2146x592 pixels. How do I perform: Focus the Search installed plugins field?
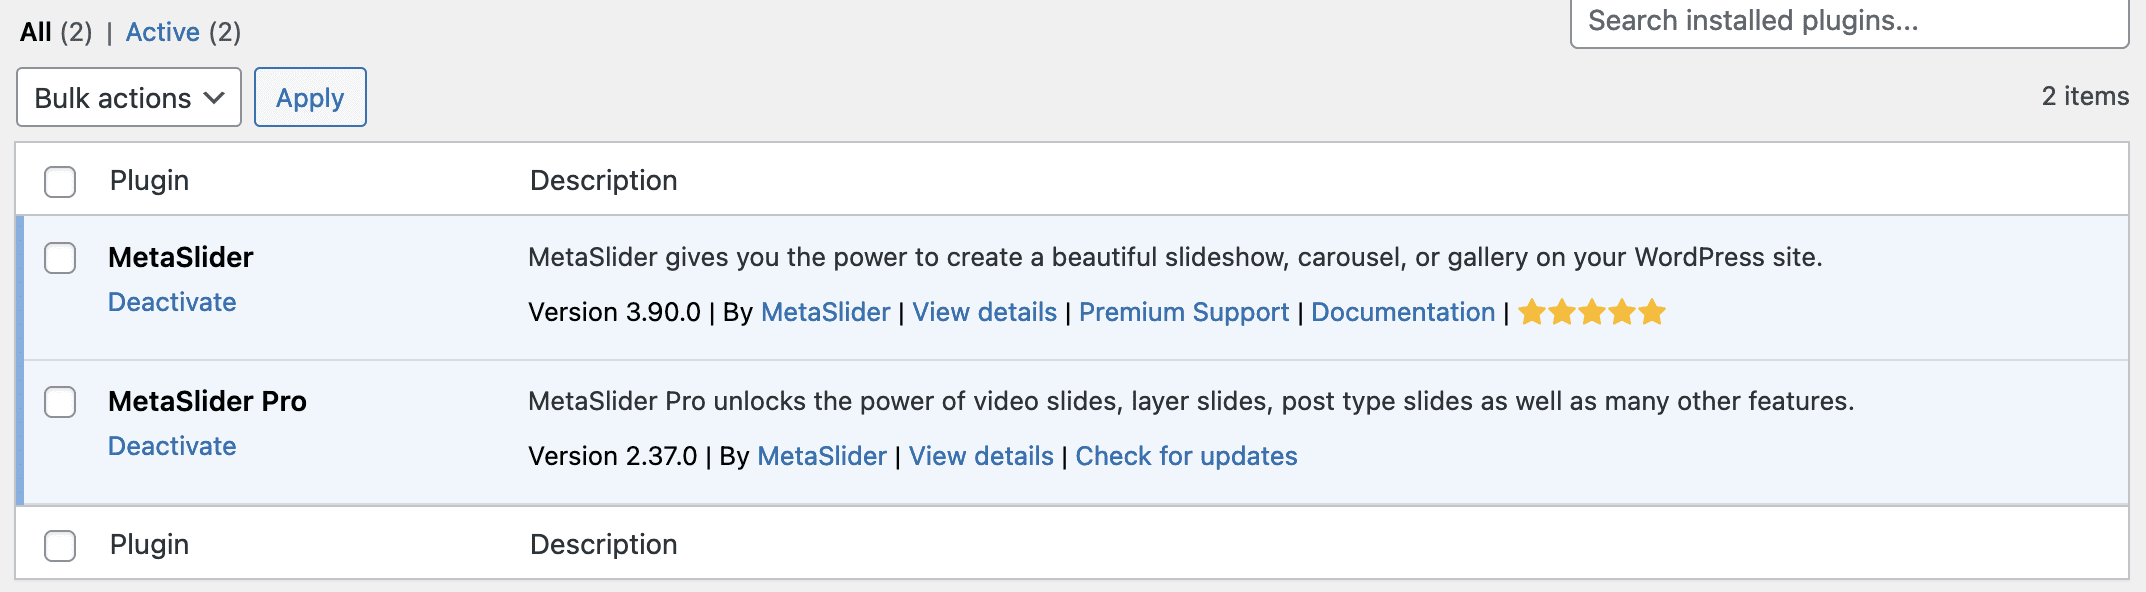tap(1848, 22)
